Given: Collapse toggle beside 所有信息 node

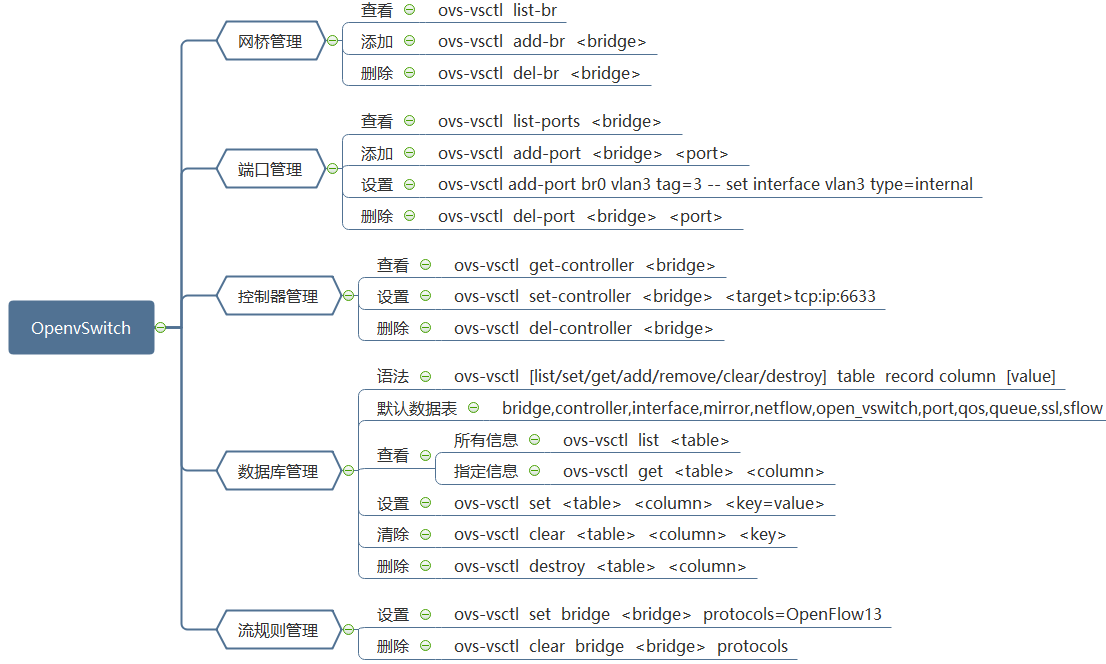Looking at the screenshot, I should click(535, 440).
